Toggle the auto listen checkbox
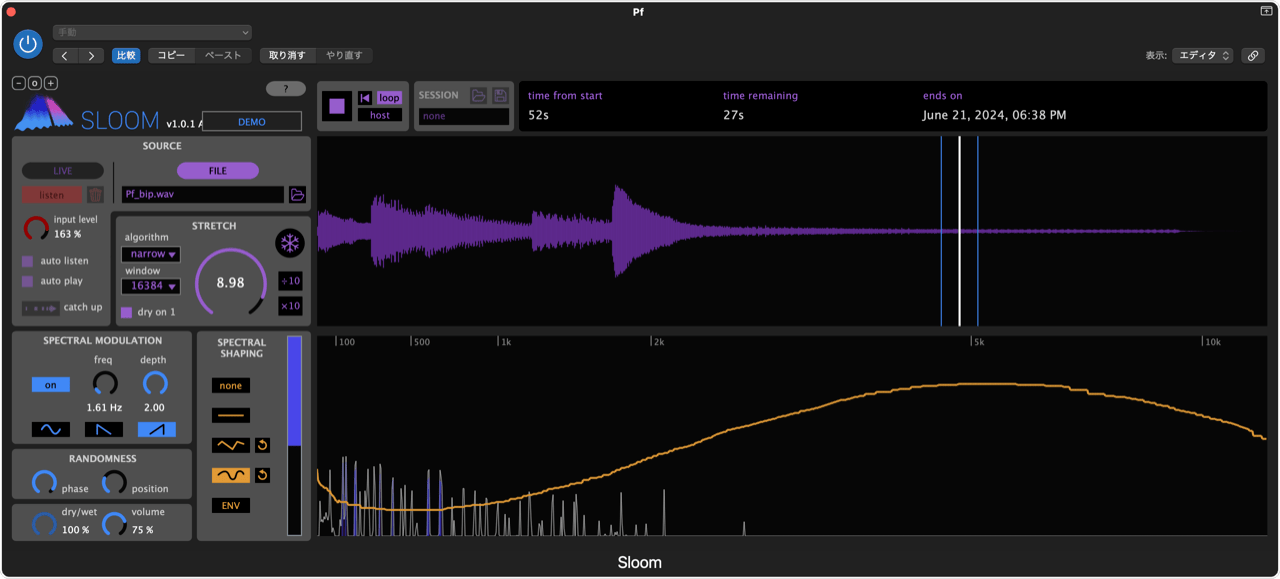The height and width of the screenshot is (579, 1280). 28,261
